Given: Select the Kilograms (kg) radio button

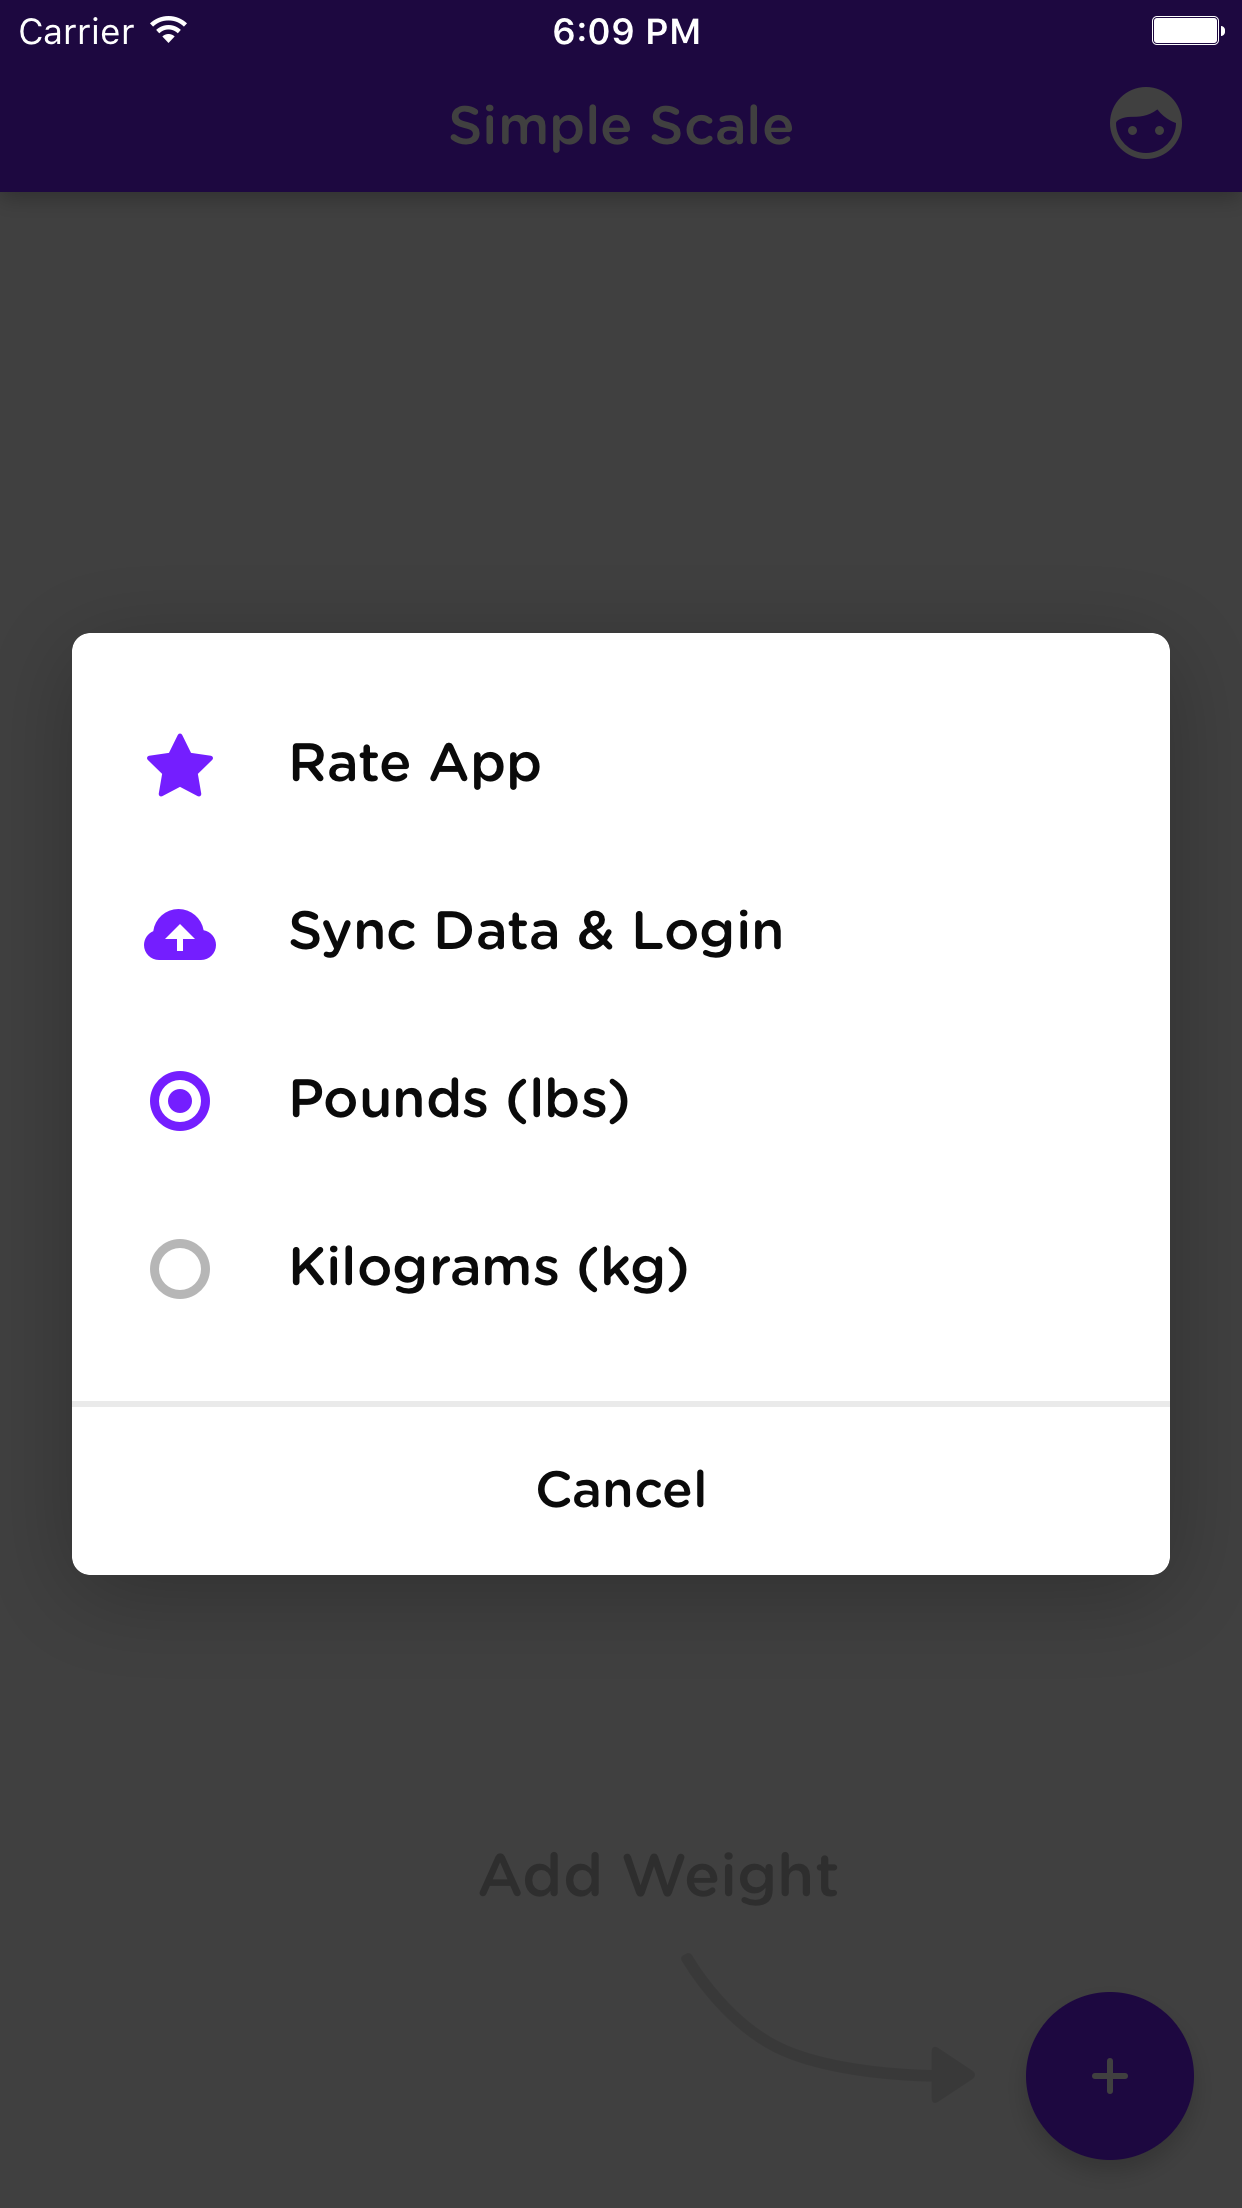Looking at the screenshot, I should coord(180,1268).
